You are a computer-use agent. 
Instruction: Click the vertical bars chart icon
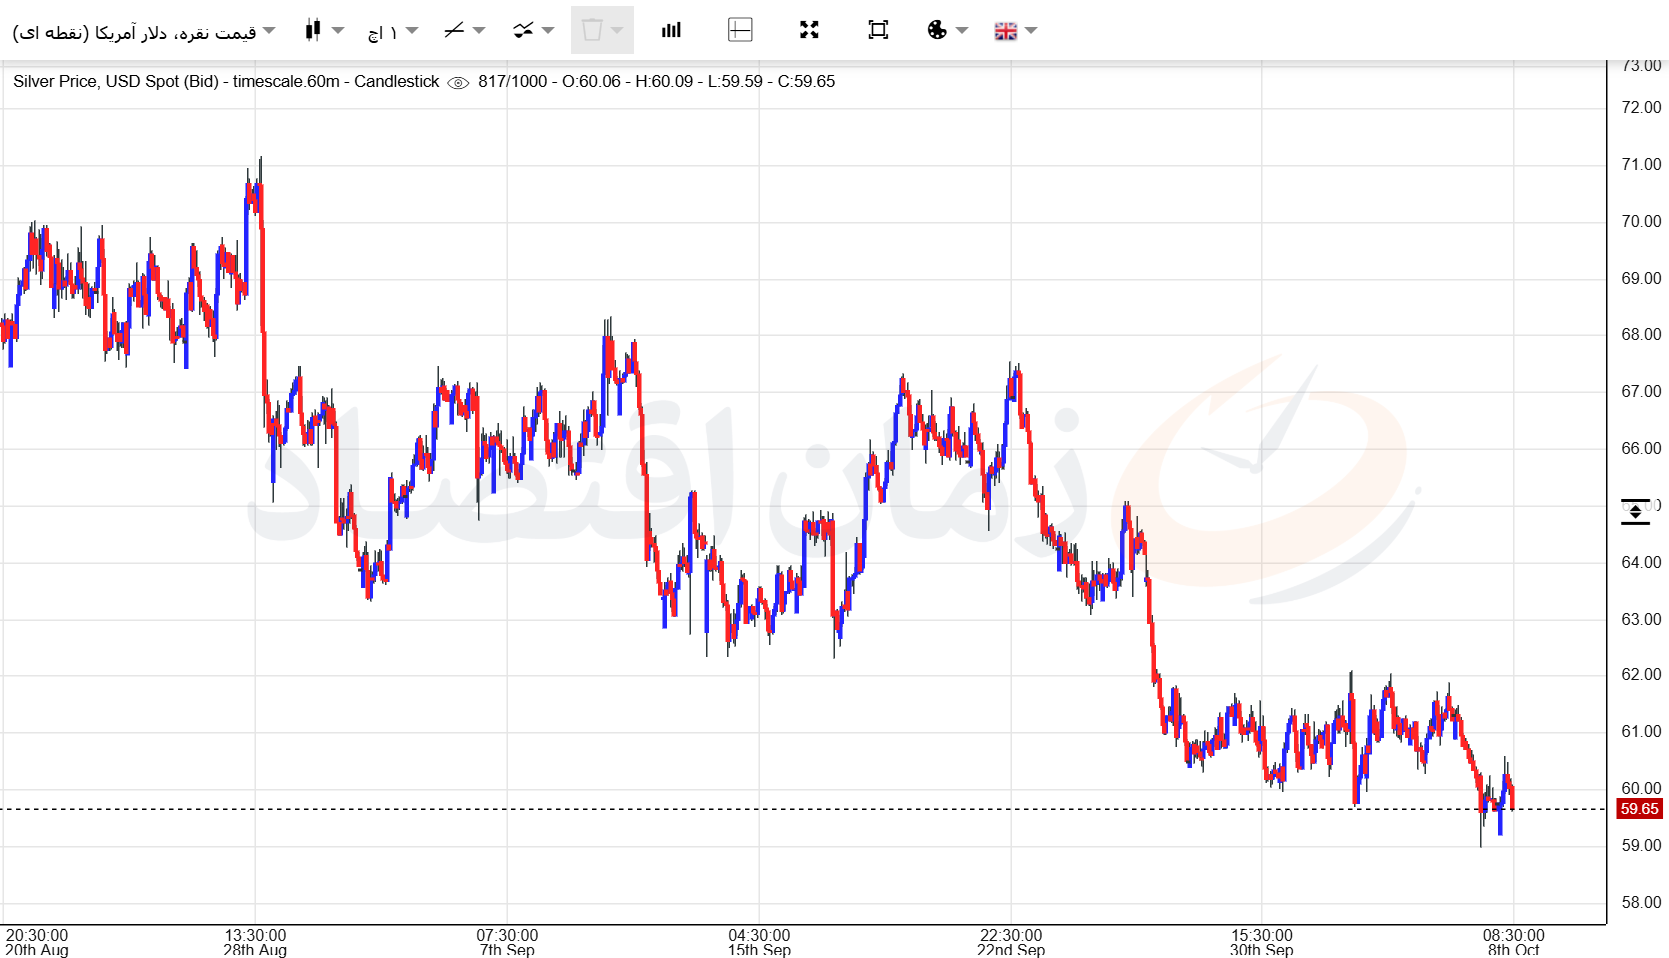[x=671, y=30]
